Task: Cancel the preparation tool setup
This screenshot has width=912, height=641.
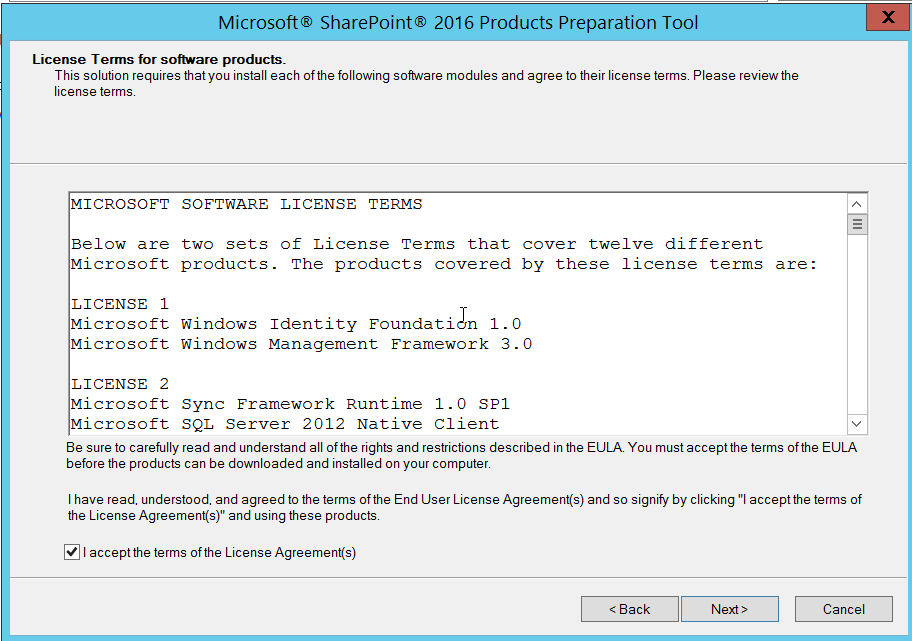Action: coord(843,609)
